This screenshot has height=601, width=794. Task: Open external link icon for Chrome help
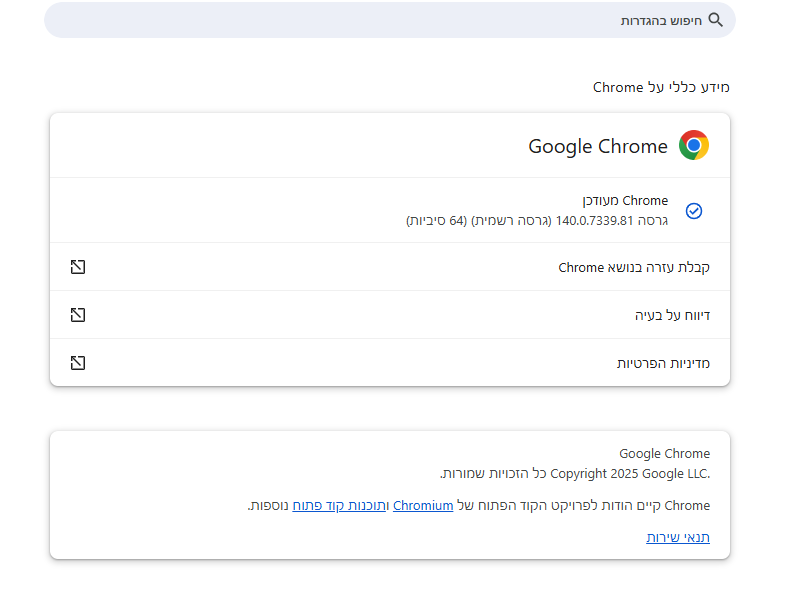78,267
